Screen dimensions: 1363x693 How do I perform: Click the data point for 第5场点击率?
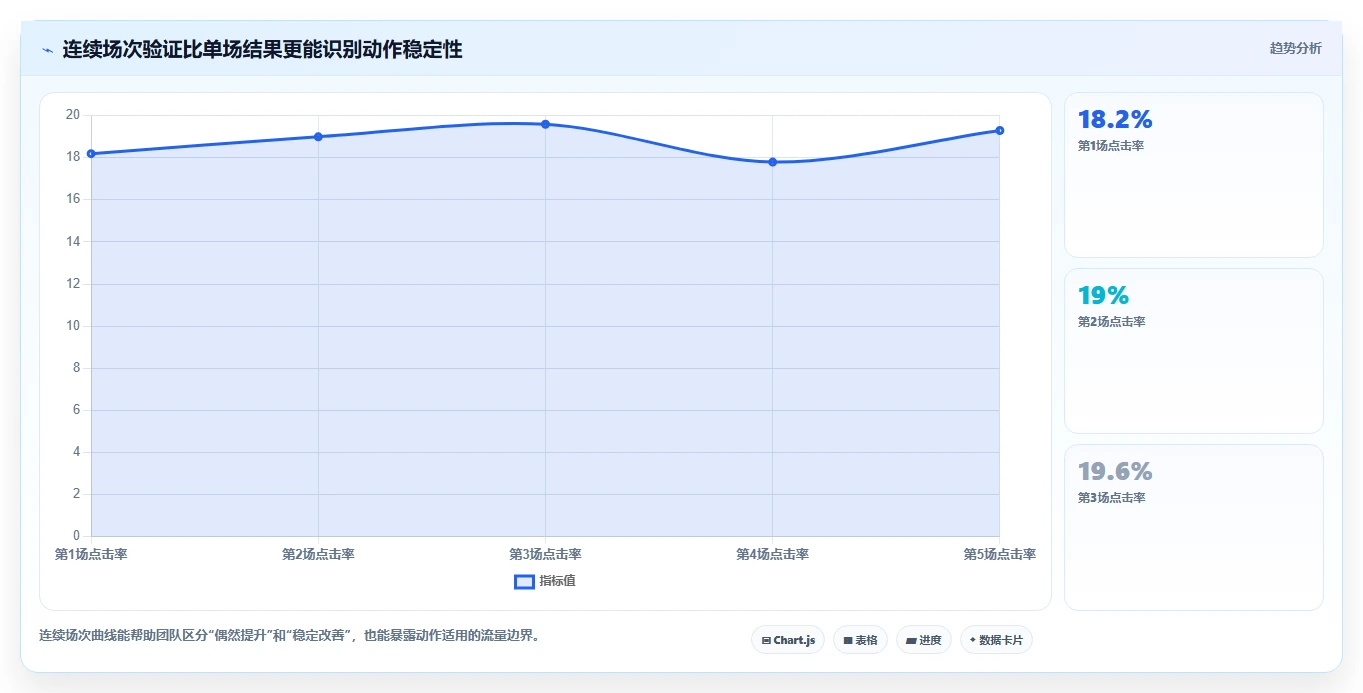coord(999,130)
